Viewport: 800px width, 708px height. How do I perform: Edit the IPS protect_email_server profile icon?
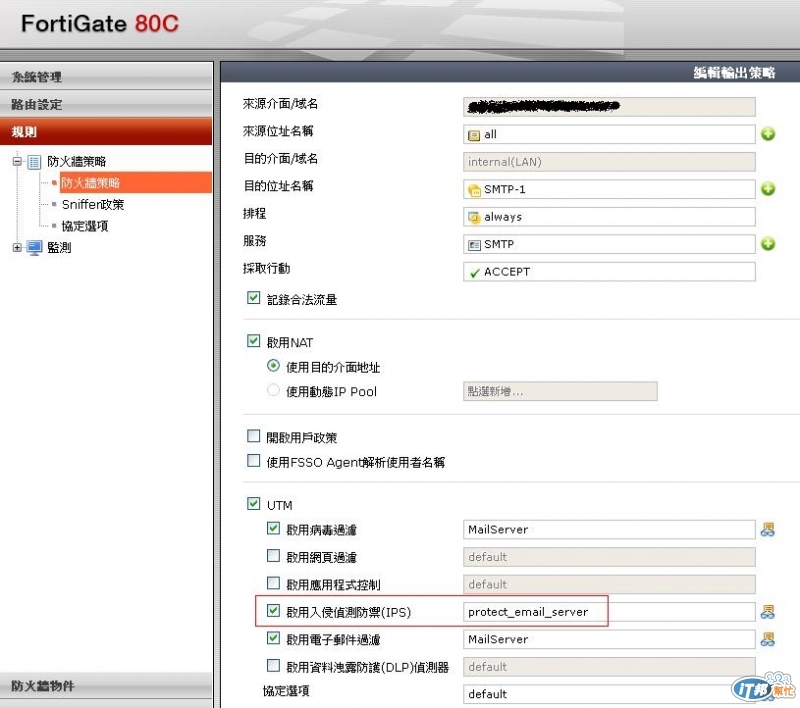(767, 612)
